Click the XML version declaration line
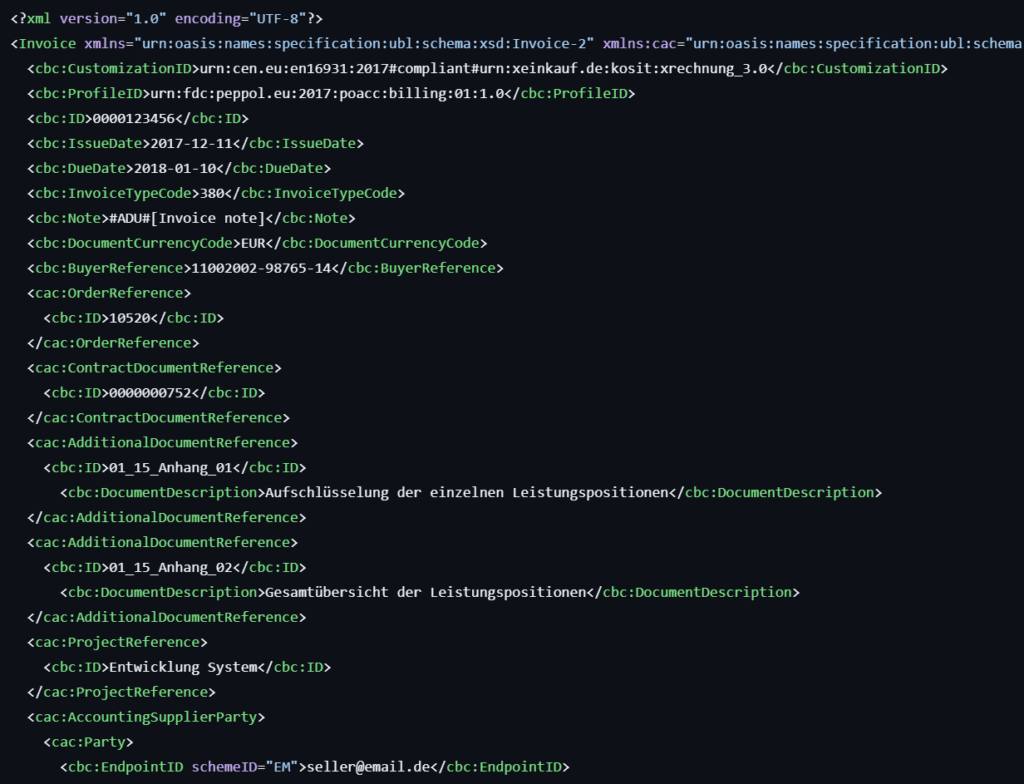Image resolution: width=1024 pixels, height=784 pixels. click(166, 19)
